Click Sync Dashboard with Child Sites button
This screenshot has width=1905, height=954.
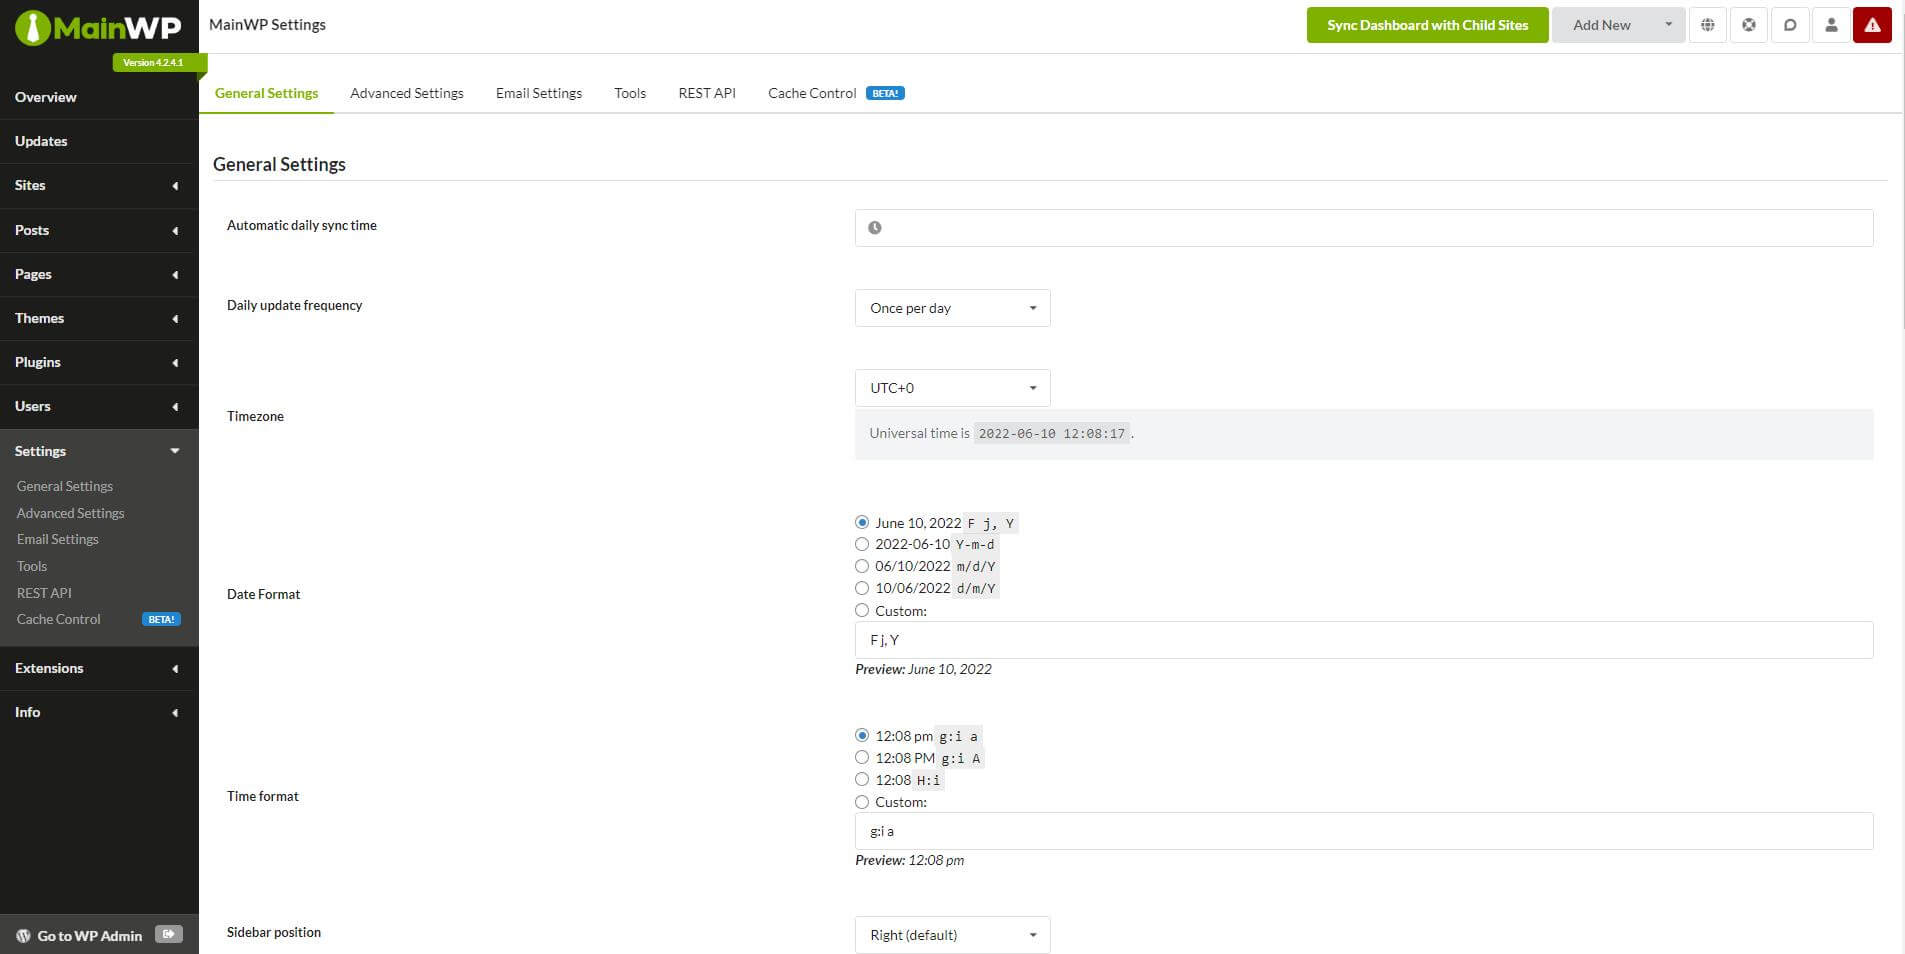[x=1427, y=25]
